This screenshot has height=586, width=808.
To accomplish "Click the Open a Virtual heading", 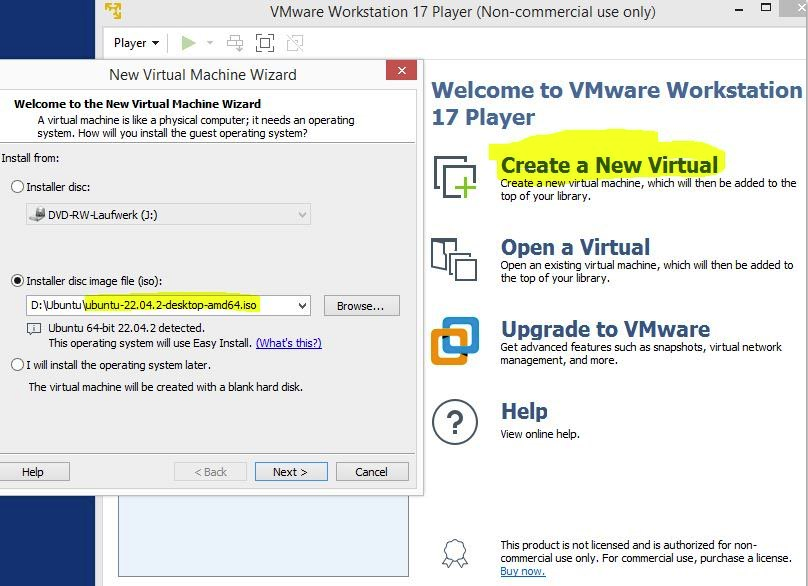I will [x=575, y=247].
